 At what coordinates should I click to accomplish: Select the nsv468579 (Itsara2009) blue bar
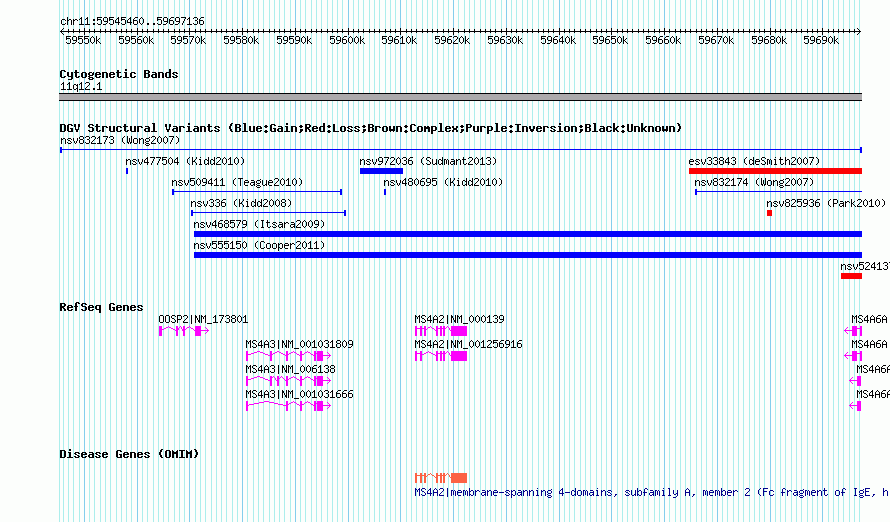click(528, 234)
